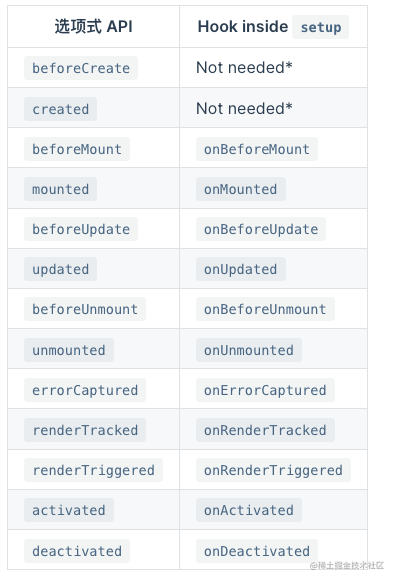Viewport: 397px width, 583px height.
Task: Click the onUnmounted hook tag
Action: click(249, 350)
